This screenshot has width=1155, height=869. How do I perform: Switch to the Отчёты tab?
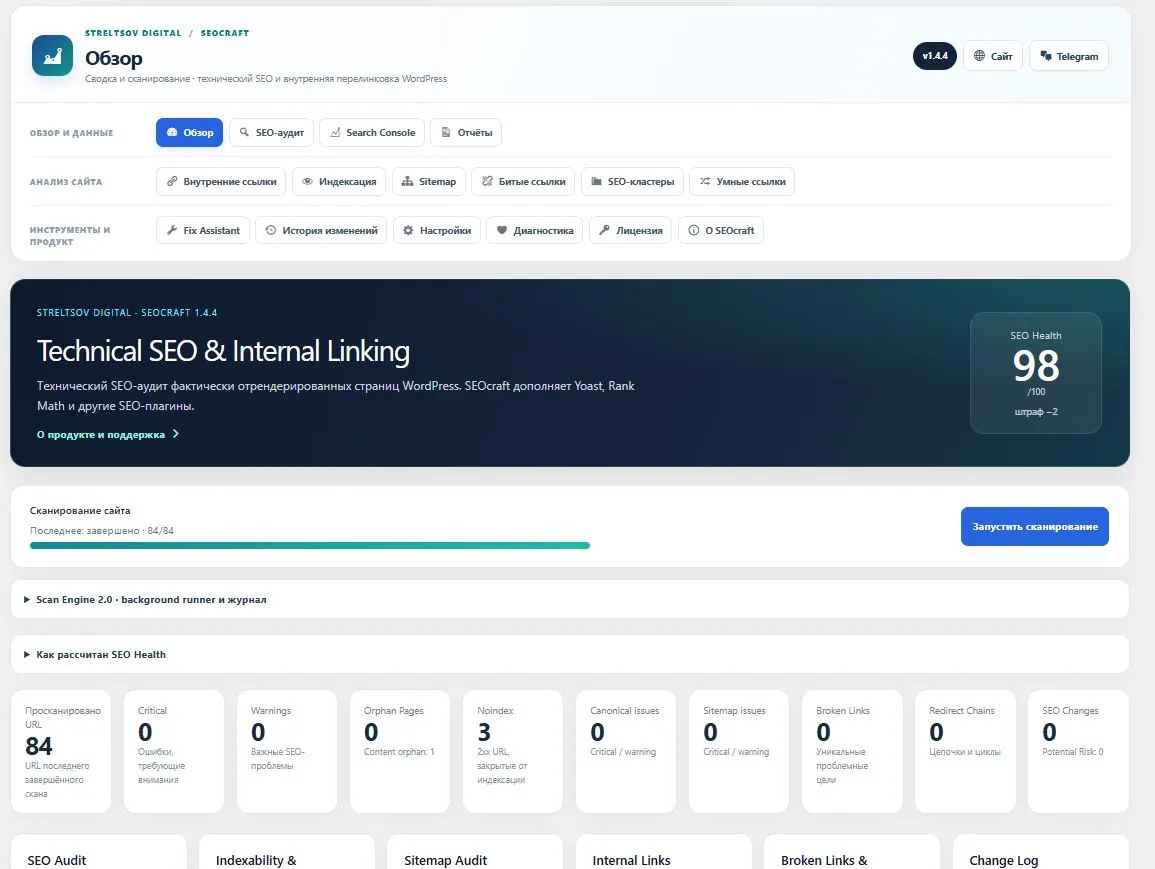(466, 133)
